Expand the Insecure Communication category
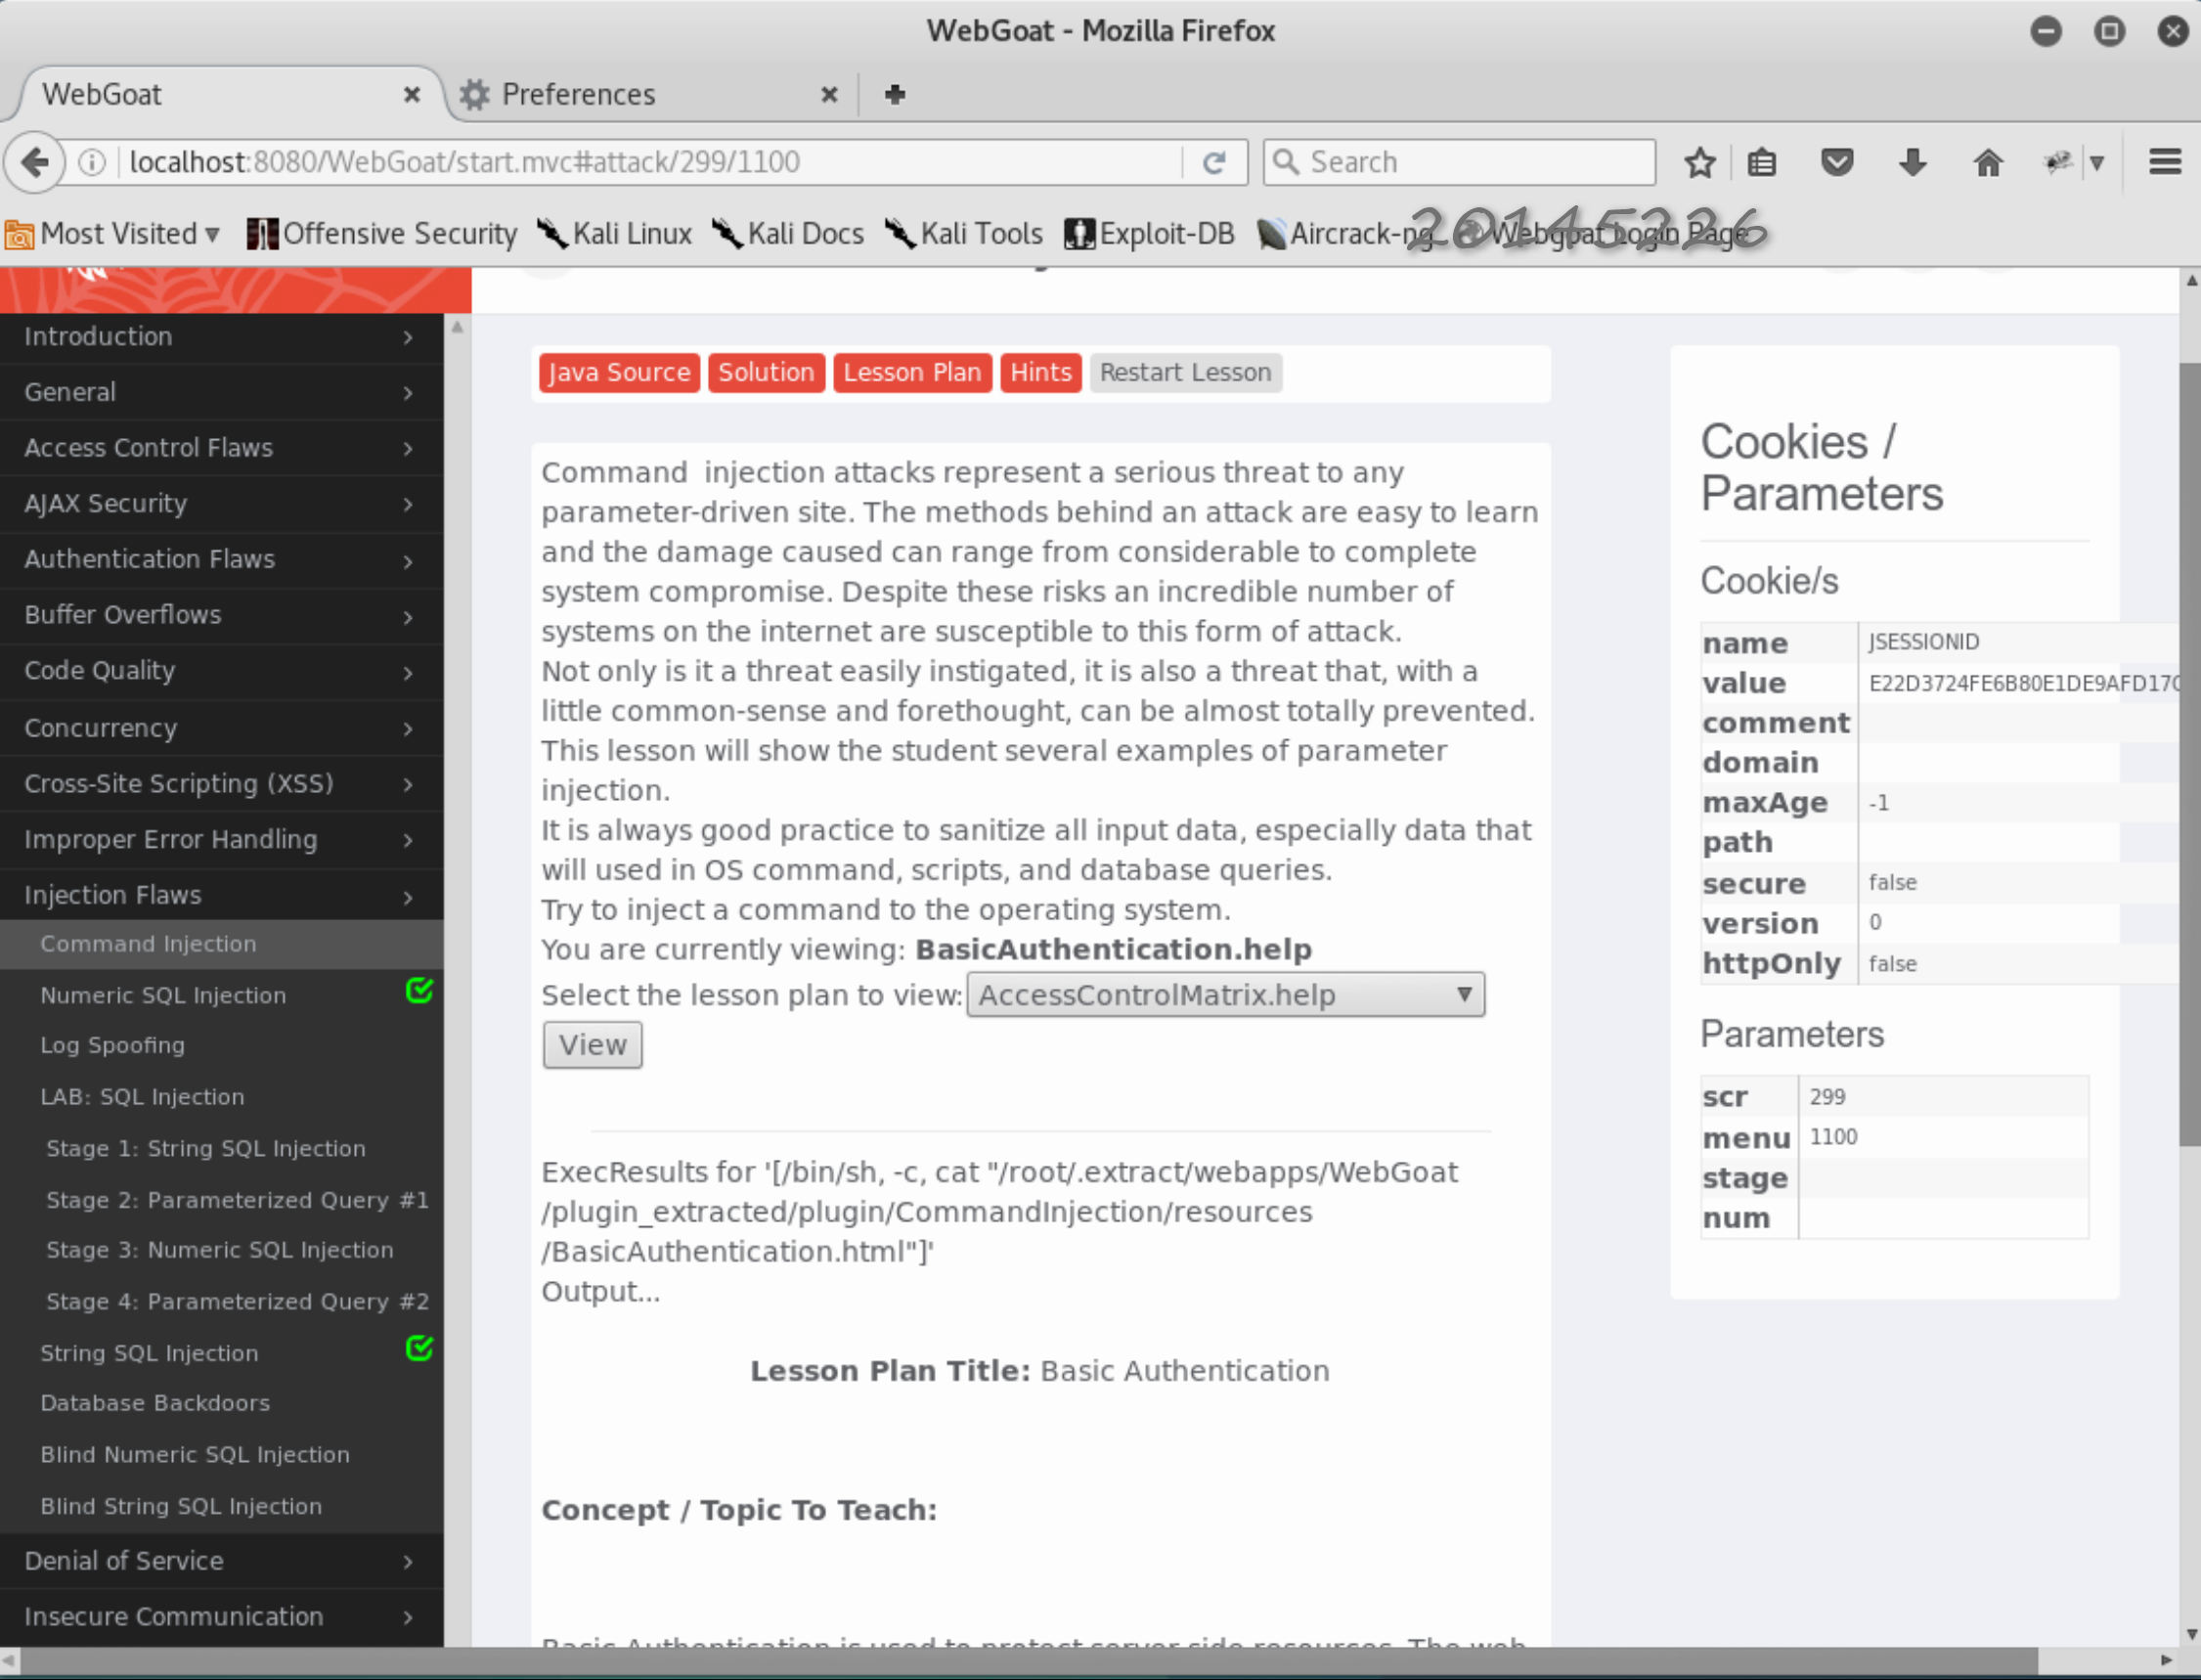Screen dimensions: 2201x1680 (221, 1617)
